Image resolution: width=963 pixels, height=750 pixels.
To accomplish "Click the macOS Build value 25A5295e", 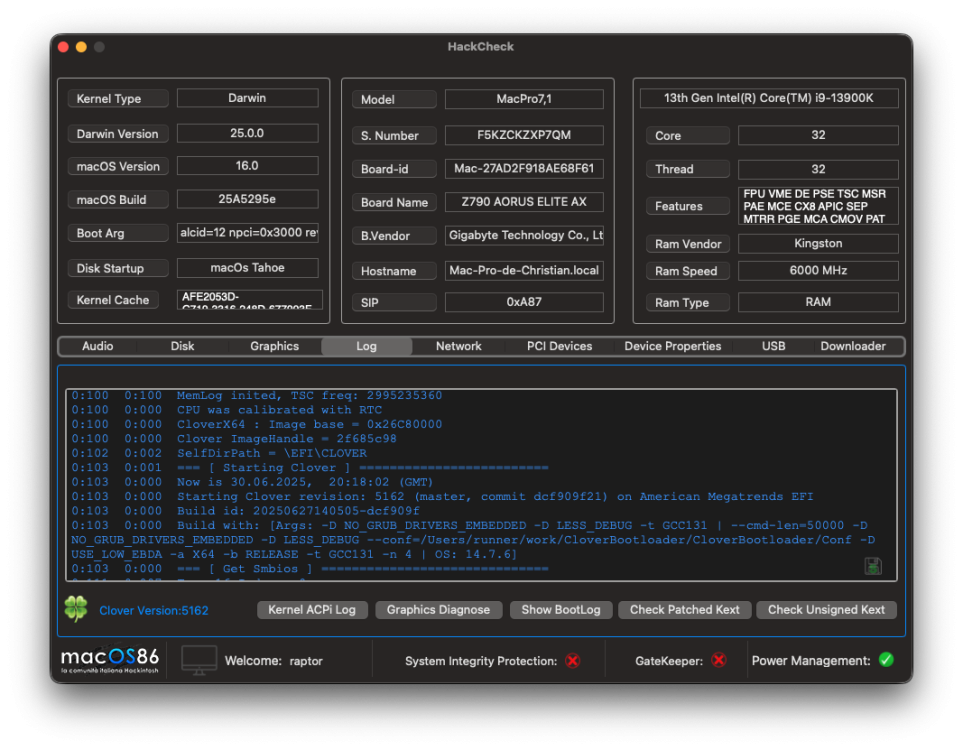I will pos(248,199).
